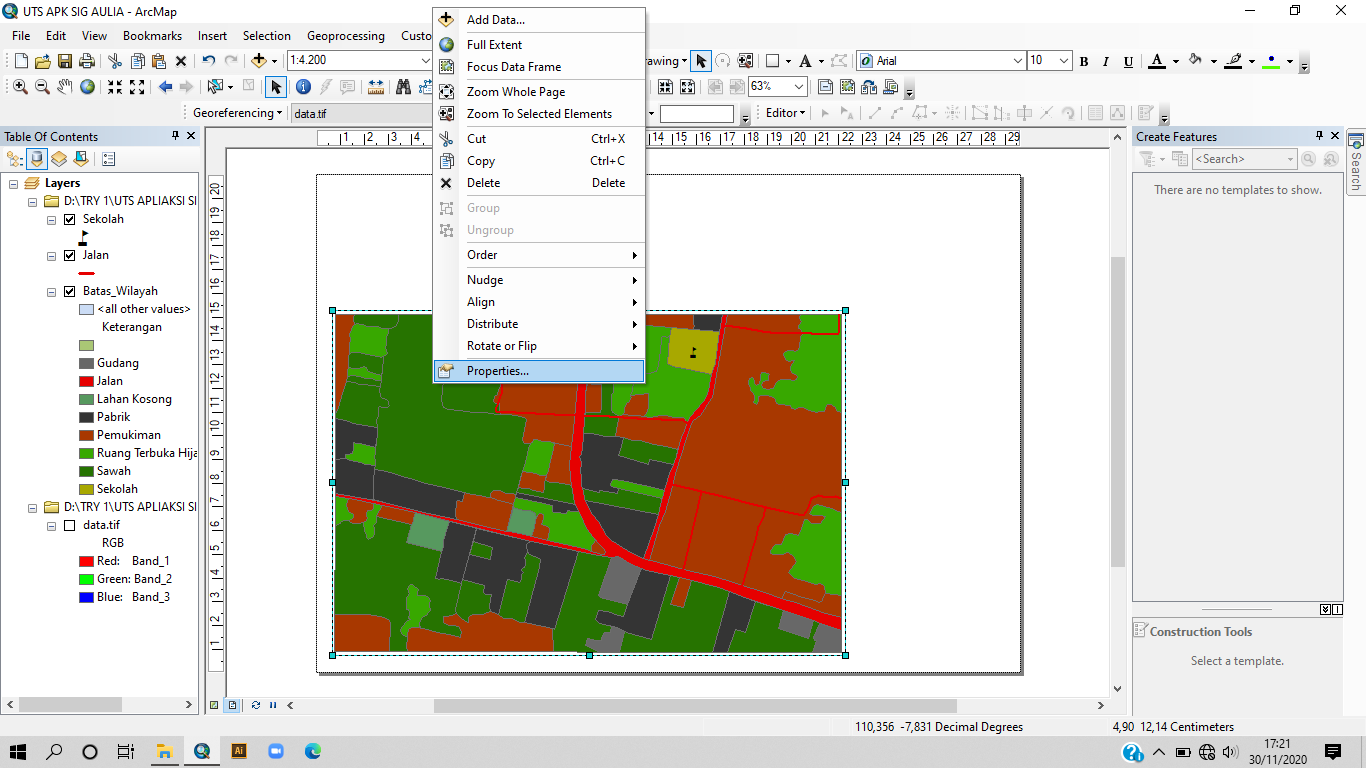The width and height of the screenshot is (1366, 768).
Task: Activate the Pan hand tool
Action: tap(65, 87)
